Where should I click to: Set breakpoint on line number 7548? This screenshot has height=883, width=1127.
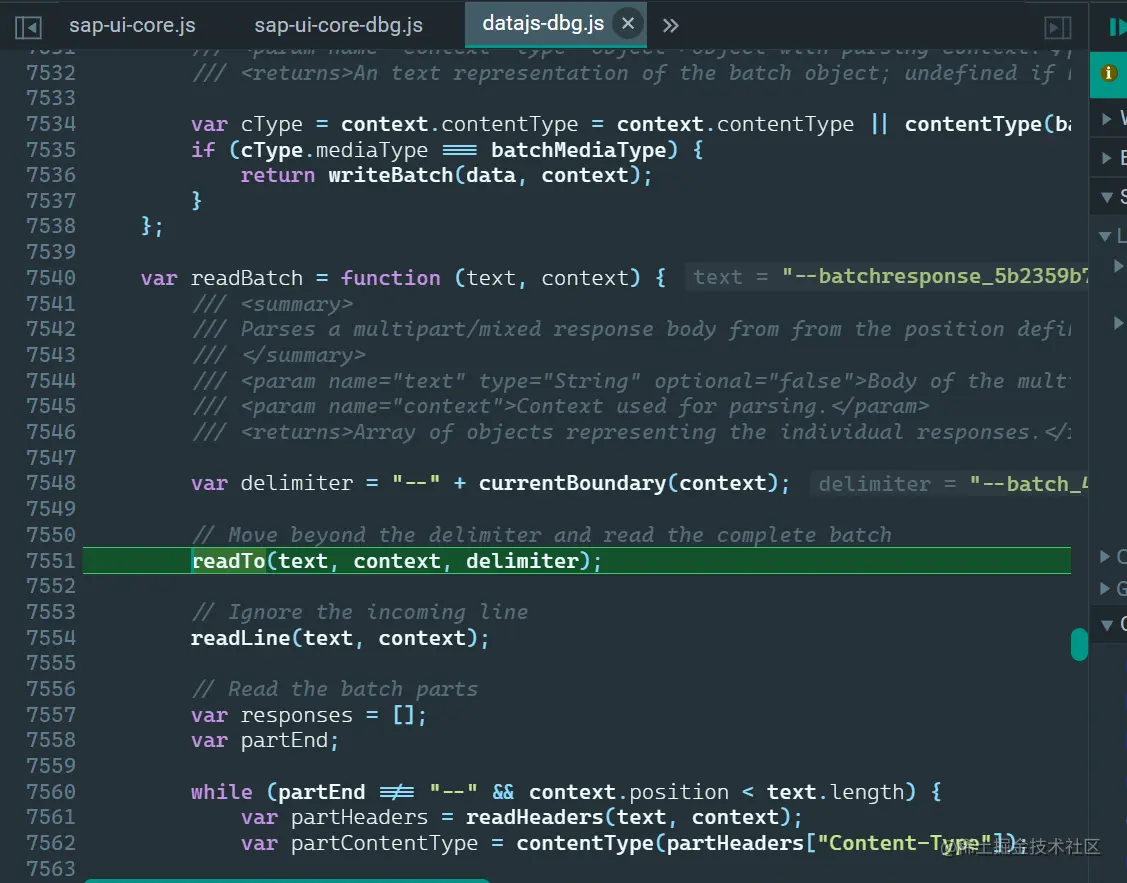point(51,483)
